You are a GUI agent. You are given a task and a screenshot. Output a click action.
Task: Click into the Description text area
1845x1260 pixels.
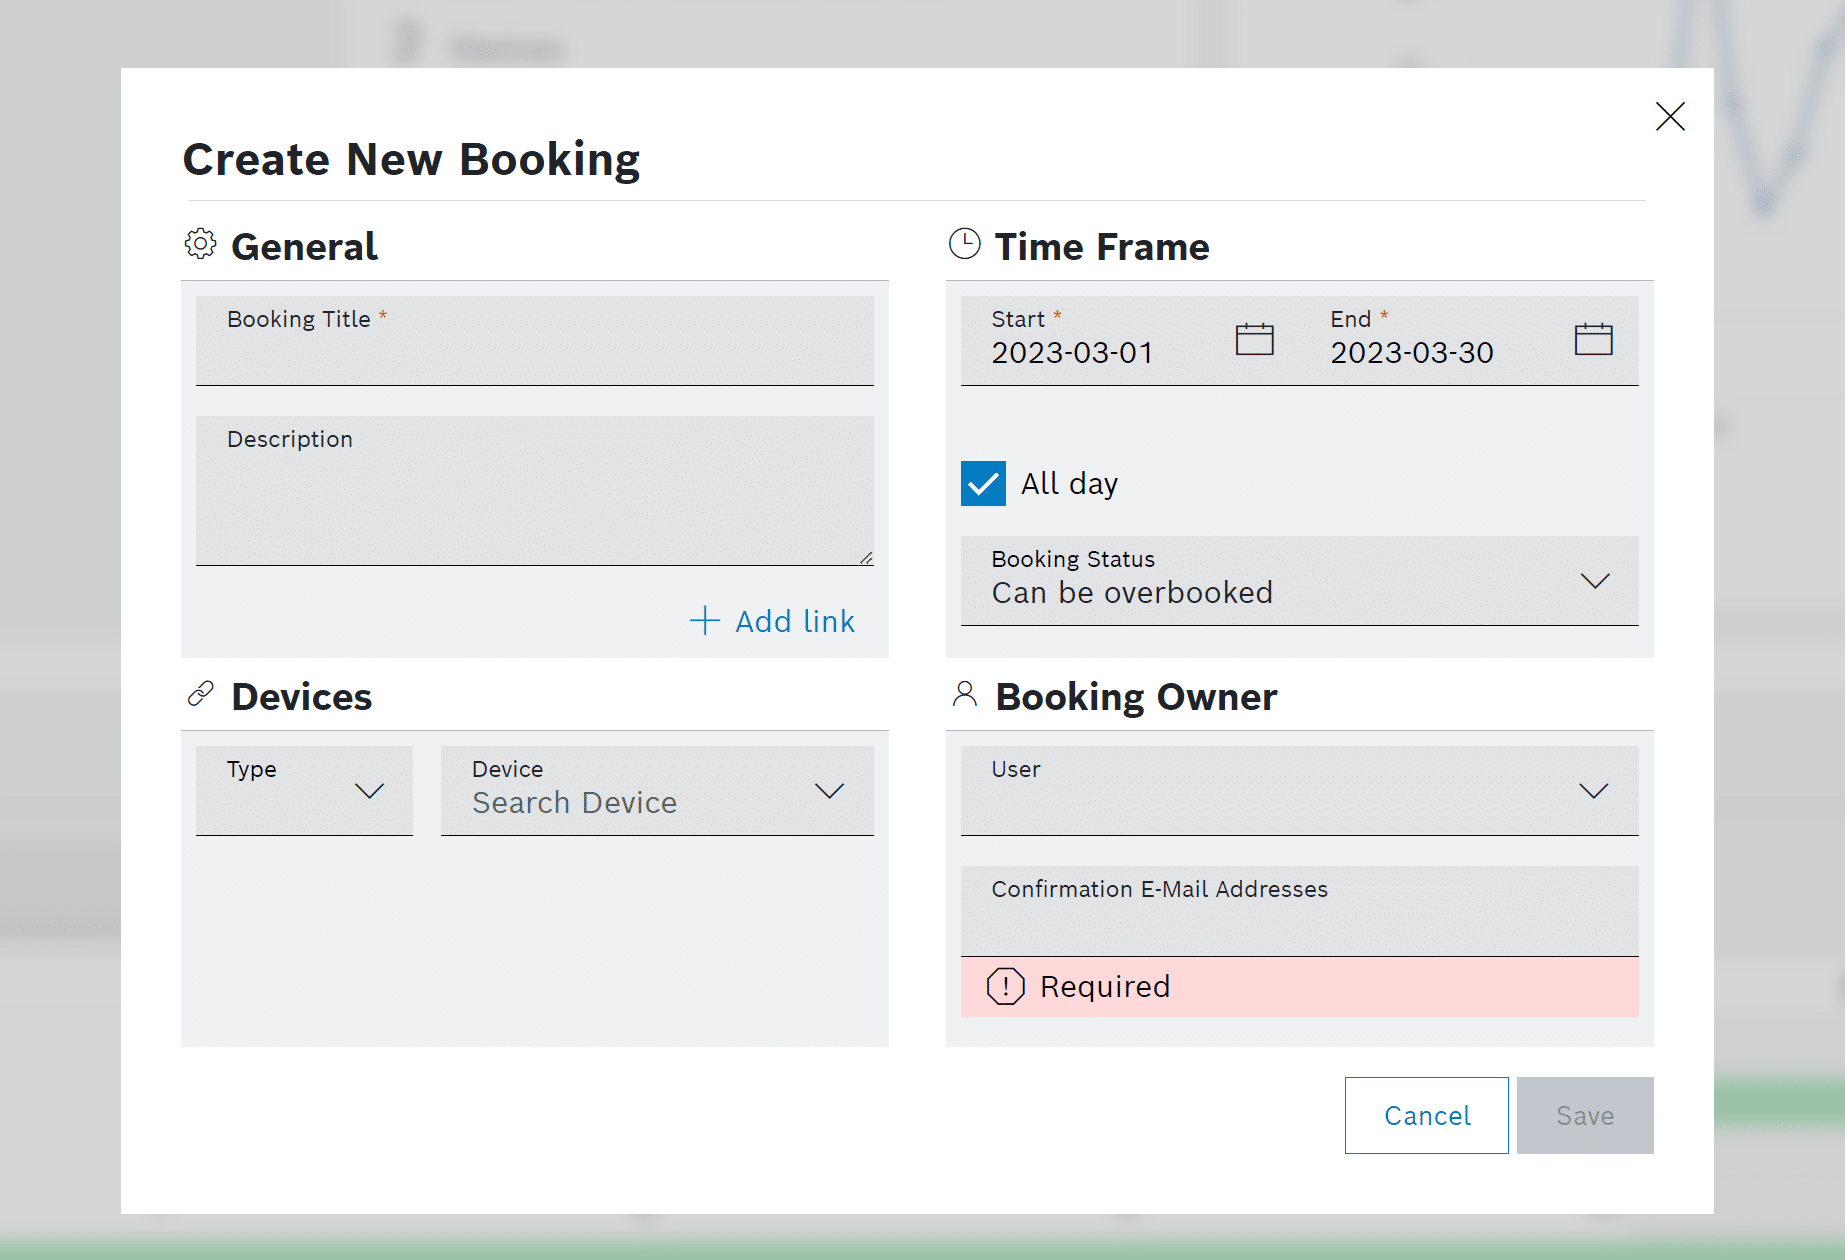point(534,500)
